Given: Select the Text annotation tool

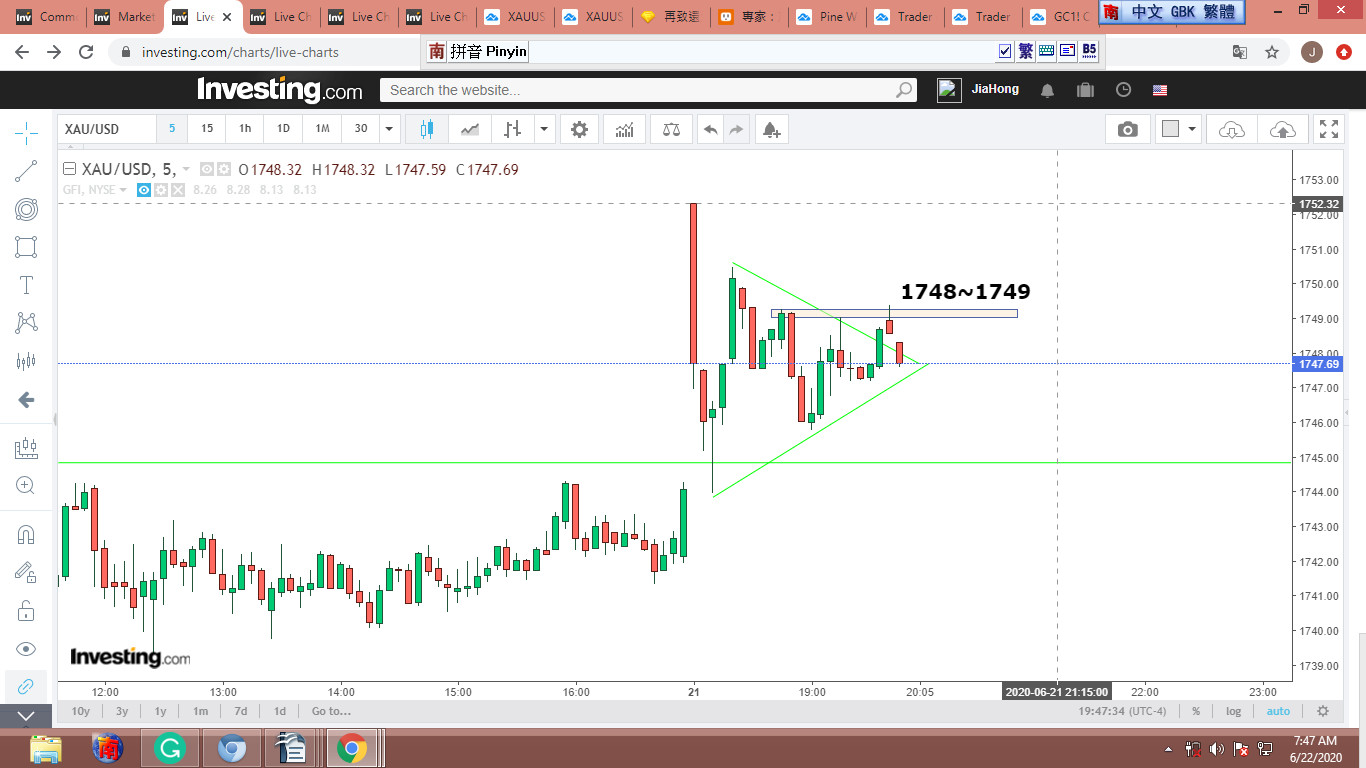Looking at the screenshot, I should click(26, 285).
